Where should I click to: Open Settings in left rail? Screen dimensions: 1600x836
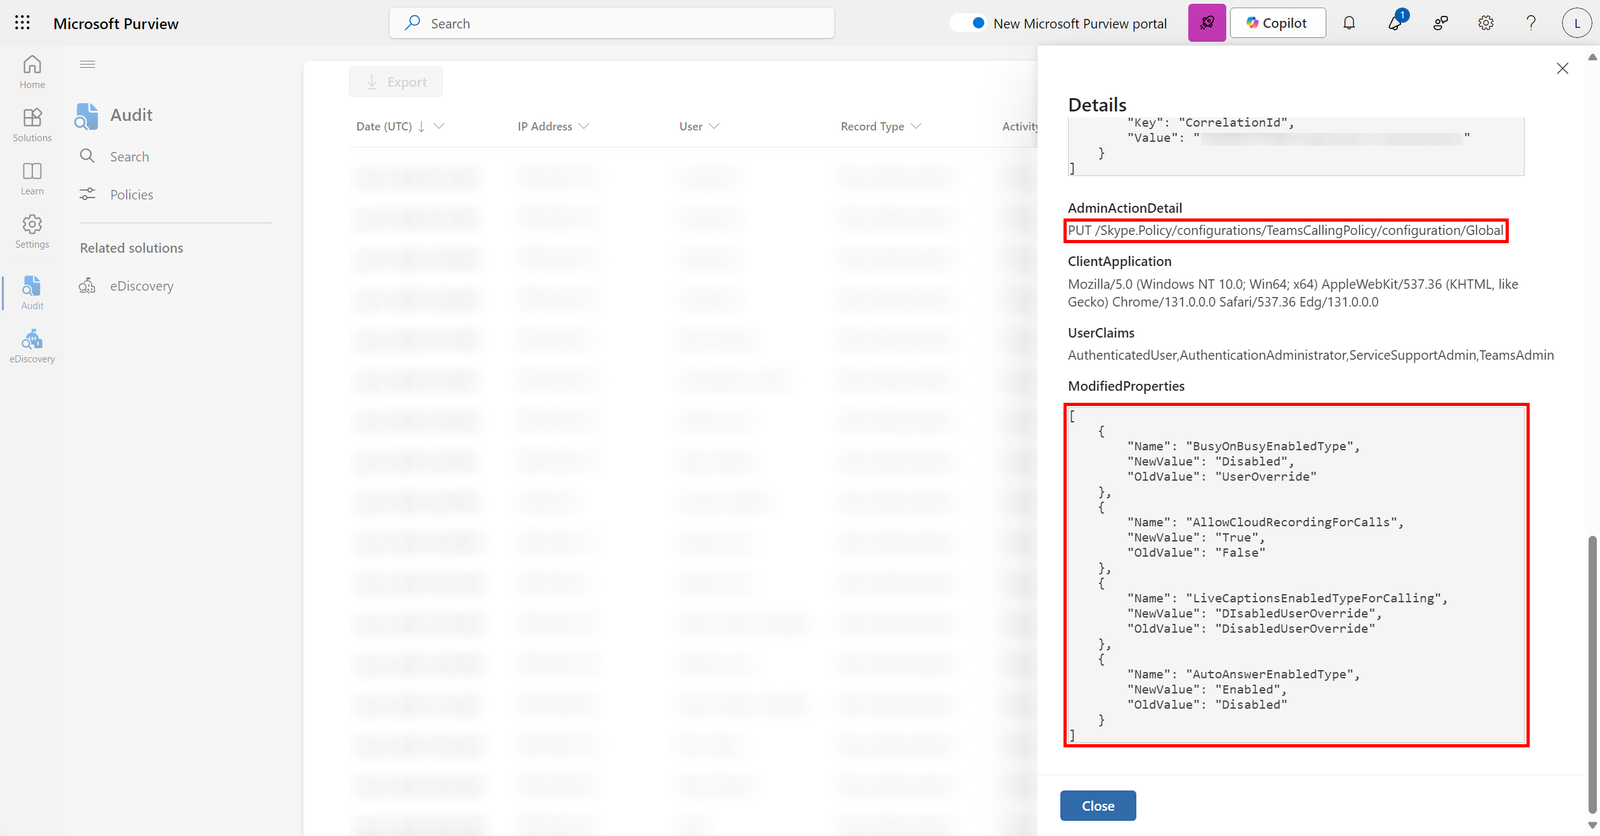click(32, 232)
